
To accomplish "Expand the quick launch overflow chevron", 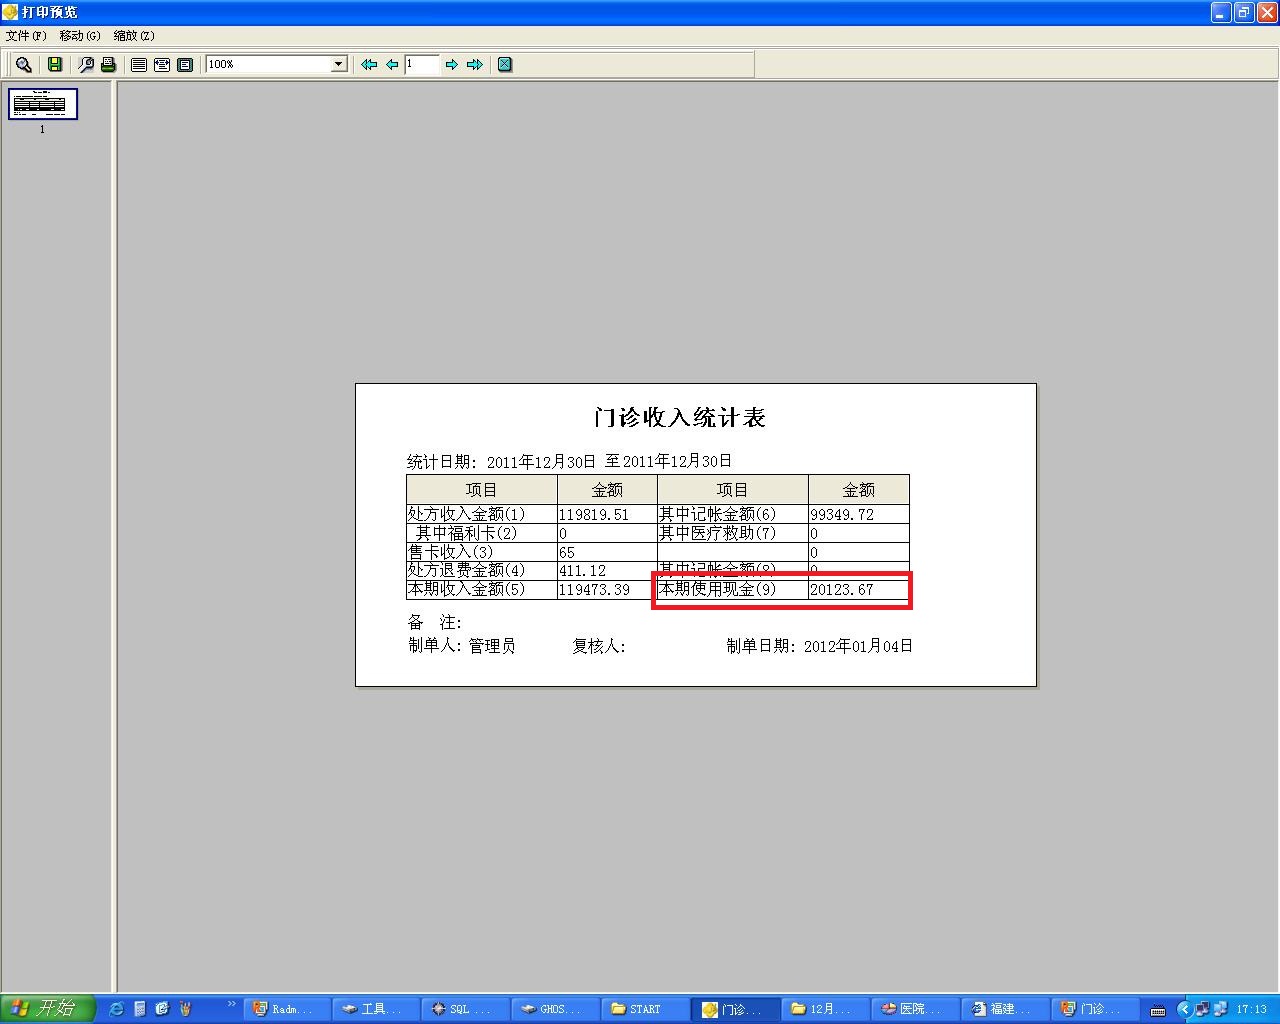I will [232, 1004].
